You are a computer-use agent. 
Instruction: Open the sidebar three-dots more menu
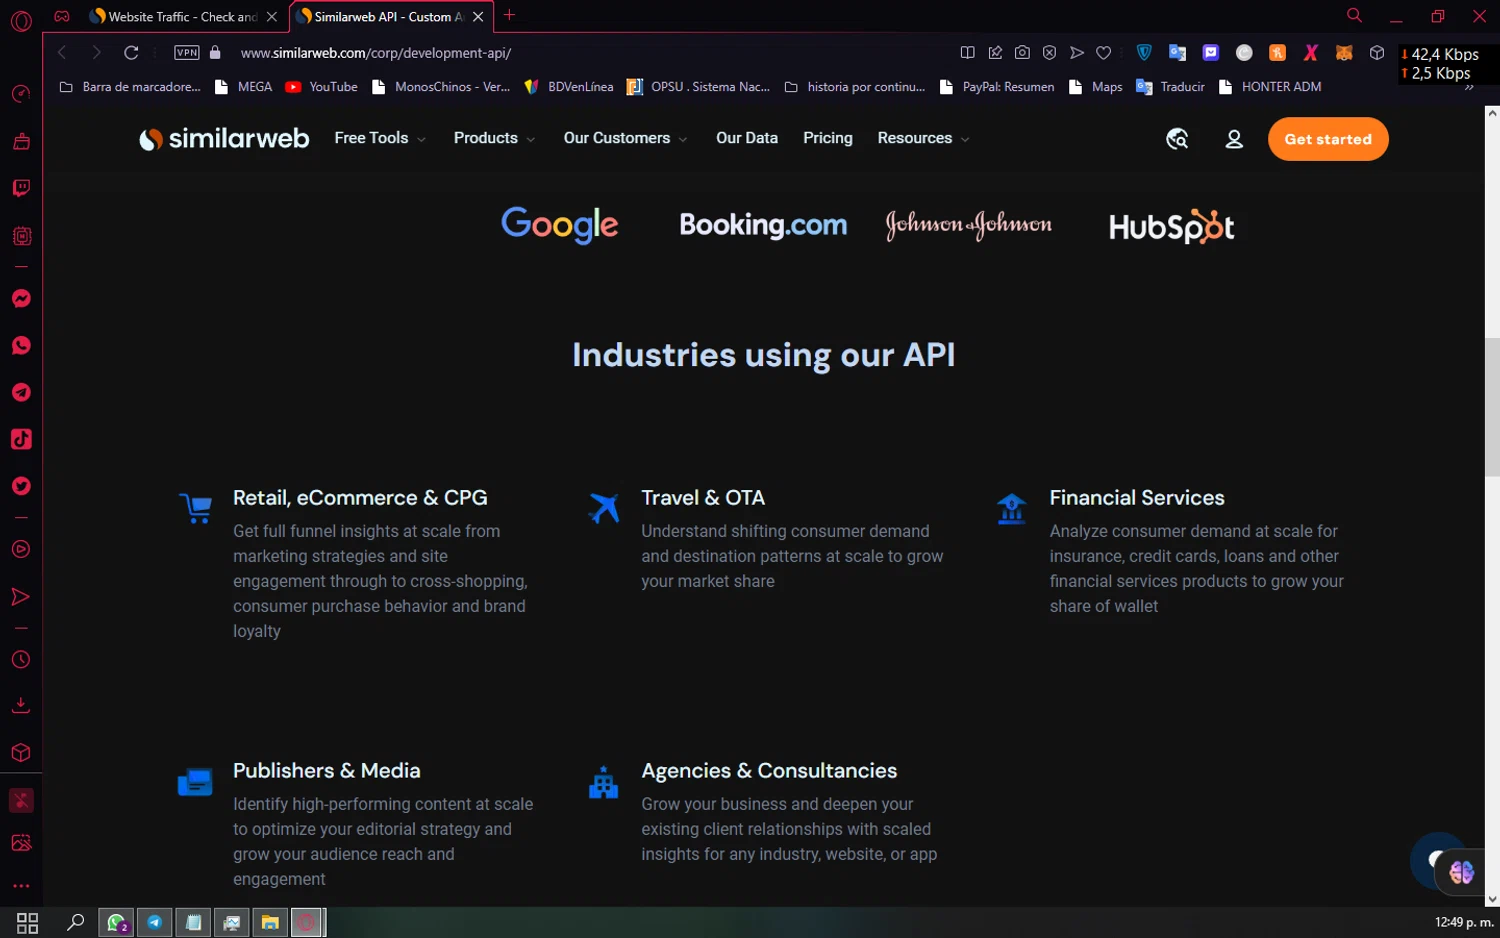pos(21,886)
